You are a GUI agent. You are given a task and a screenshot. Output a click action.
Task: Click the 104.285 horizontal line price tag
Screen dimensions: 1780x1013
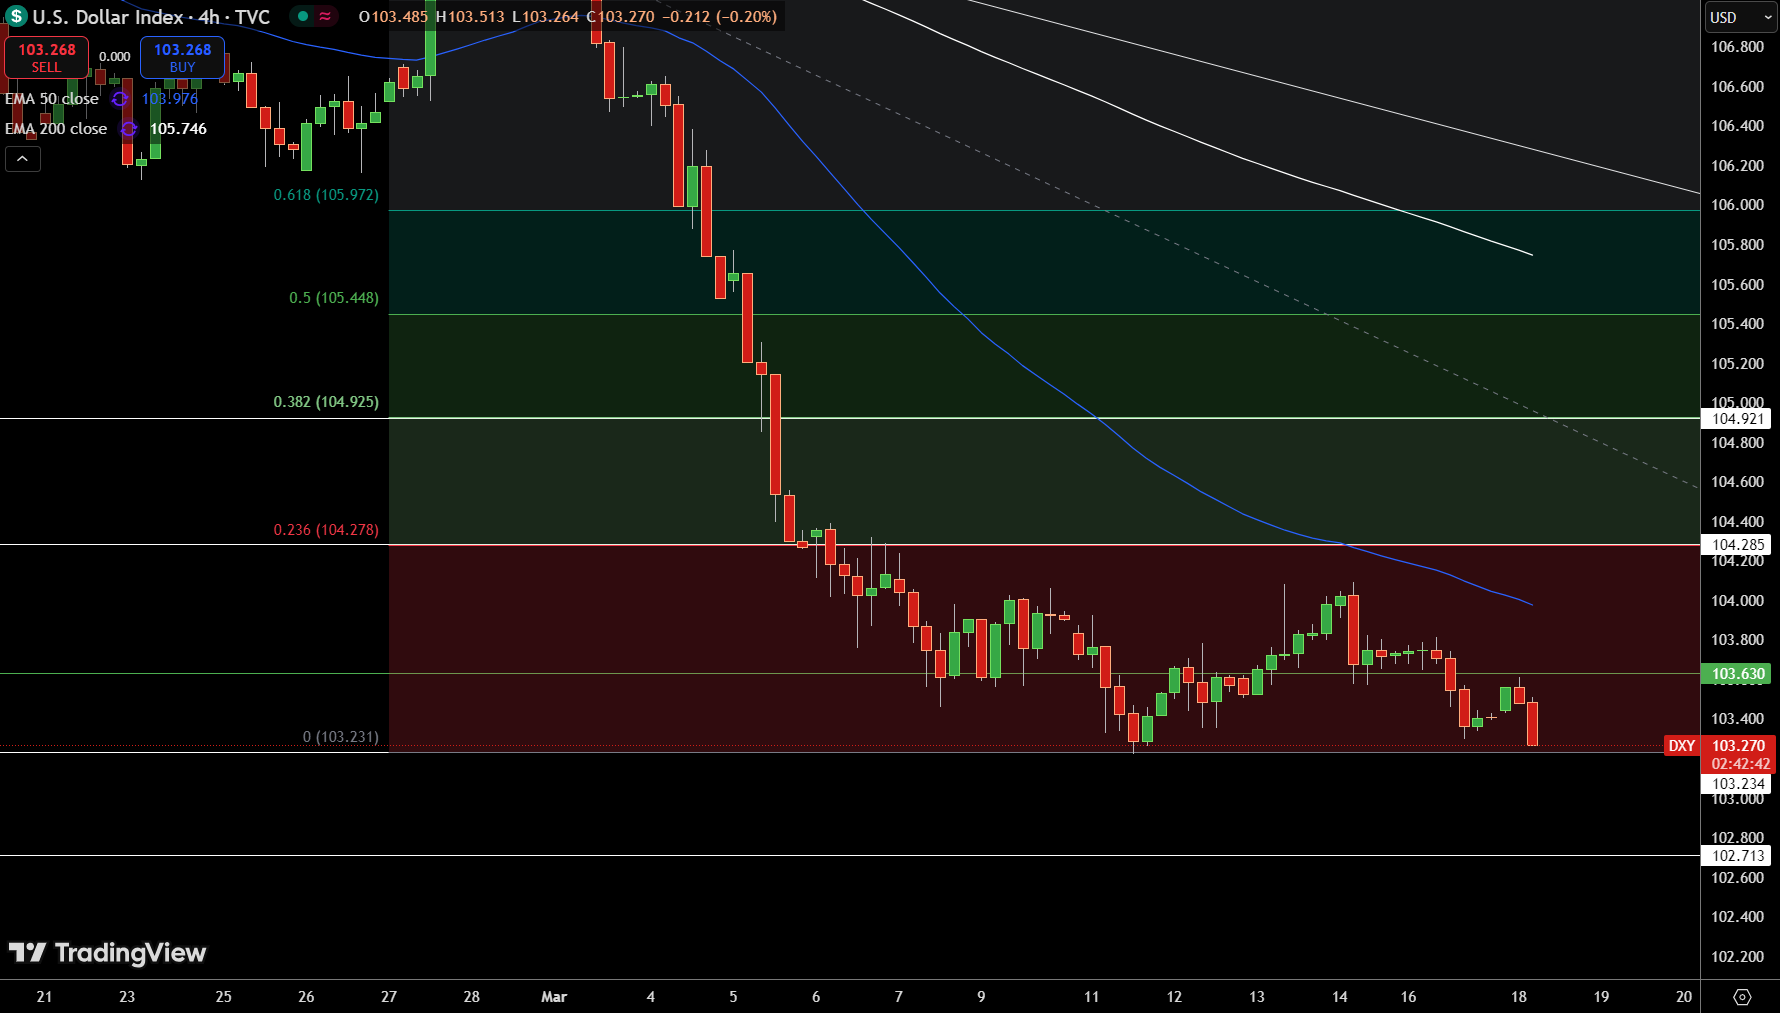click(x=1737, y=545)
